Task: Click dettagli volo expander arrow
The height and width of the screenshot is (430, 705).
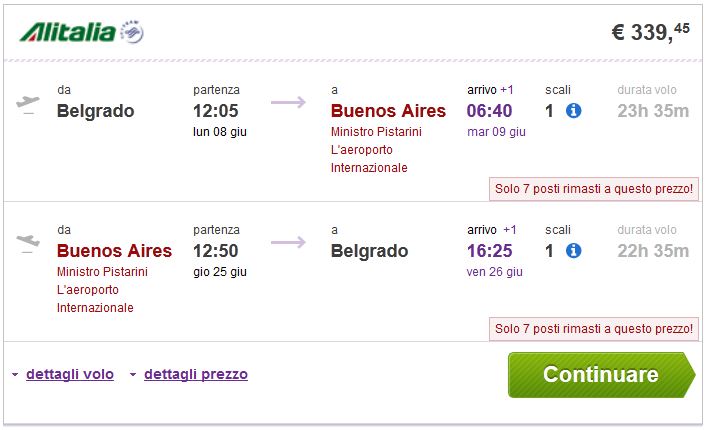Action: click(15, 376)
